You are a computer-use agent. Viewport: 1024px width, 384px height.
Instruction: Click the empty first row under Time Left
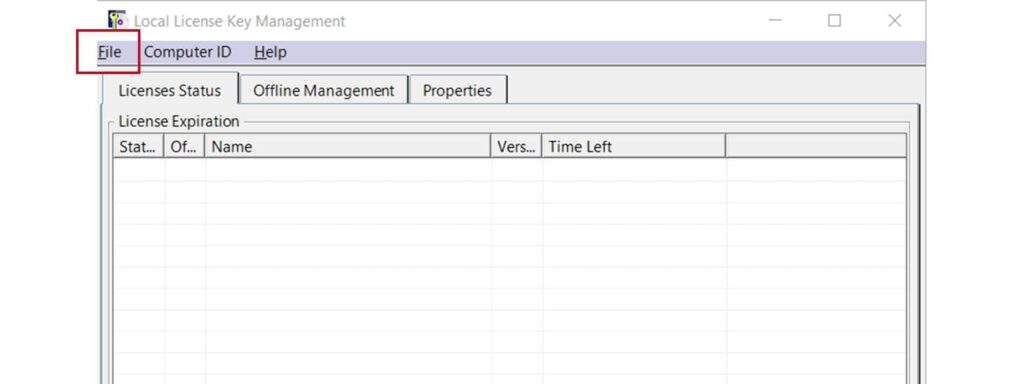pyautogui.click(x=634, y=170)
